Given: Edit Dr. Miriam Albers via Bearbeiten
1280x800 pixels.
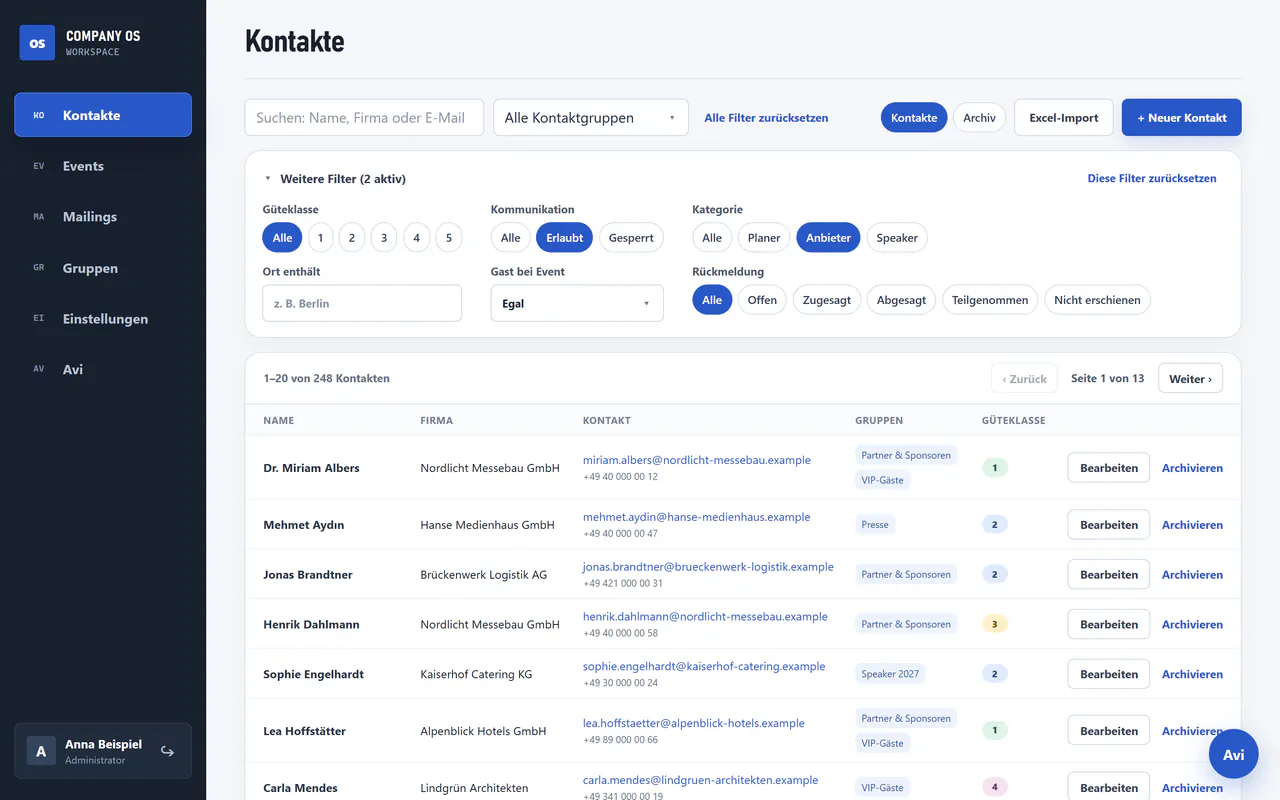Looking at the screenshot, I should point(1109,468).
